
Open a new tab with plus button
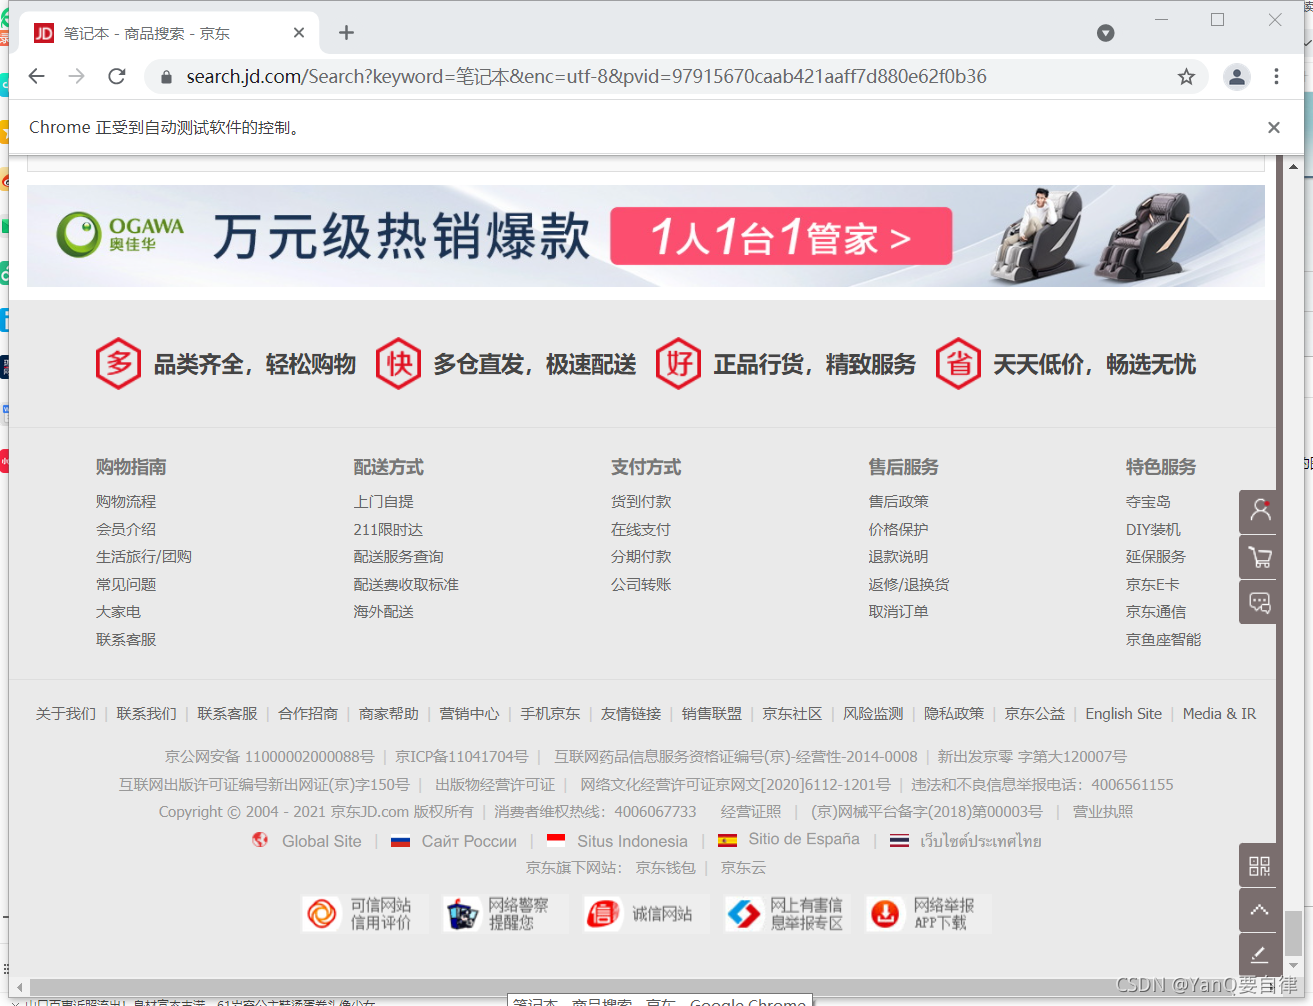[346, 33]
